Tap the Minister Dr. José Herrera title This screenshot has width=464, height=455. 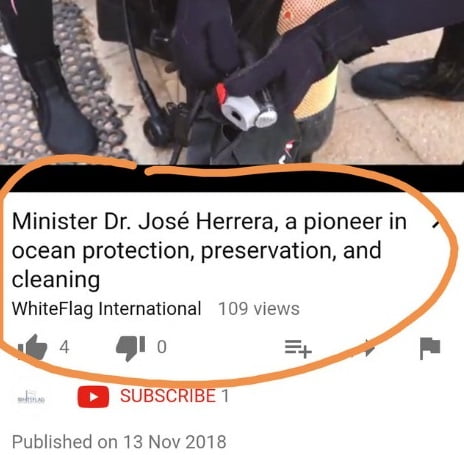click(x=209, y=250)
